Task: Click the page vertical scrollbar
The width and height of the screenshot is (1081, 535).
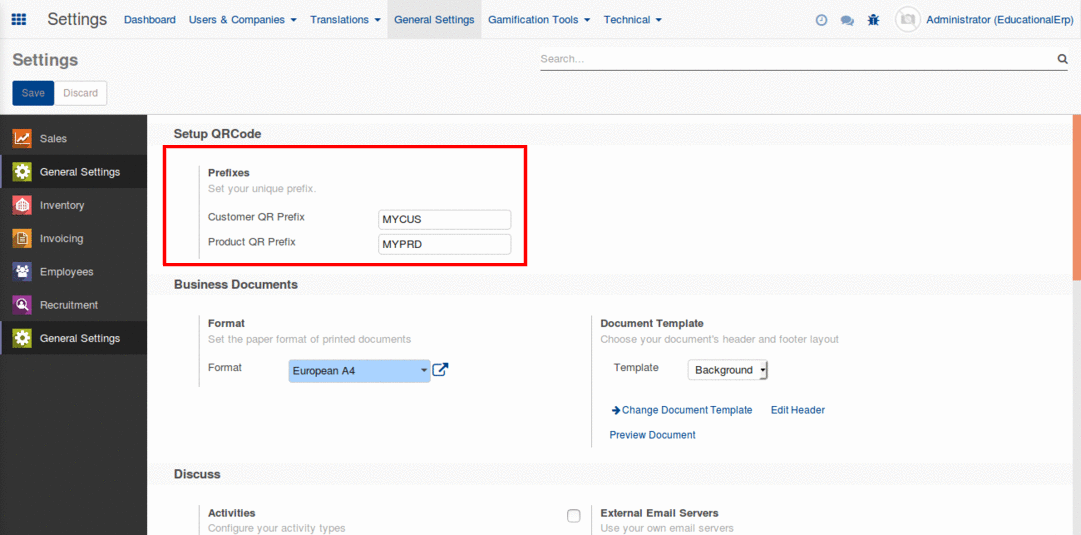Action: coord(1076,197)
